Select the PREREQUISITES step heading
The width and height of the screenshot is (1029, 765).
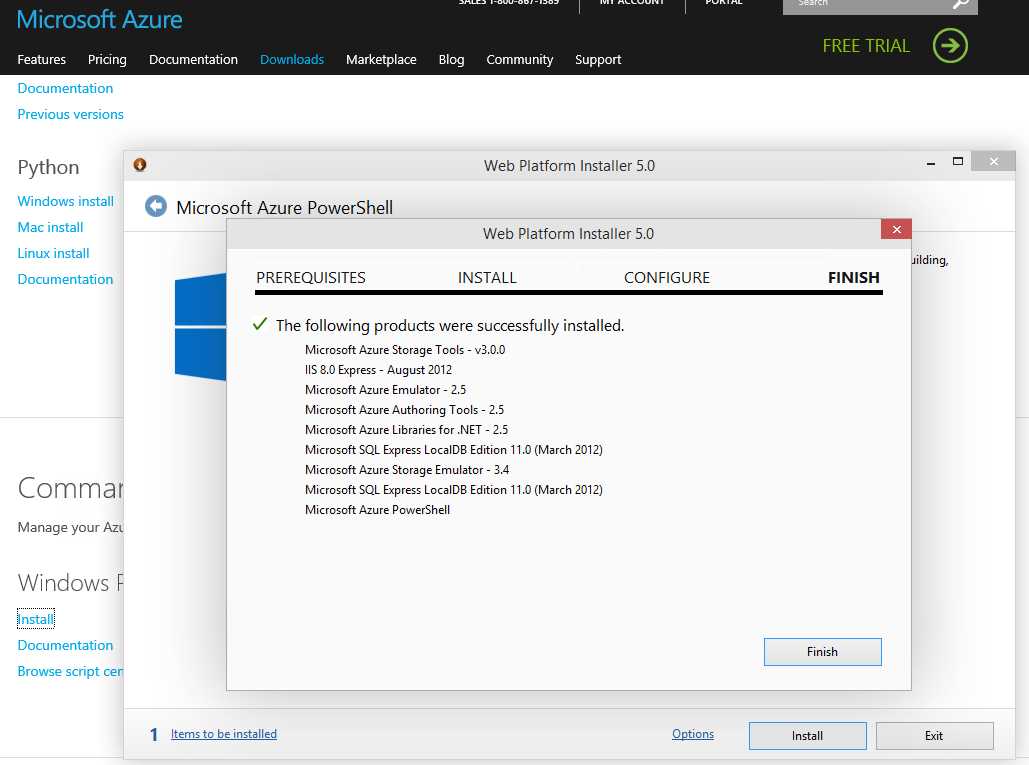310,278
